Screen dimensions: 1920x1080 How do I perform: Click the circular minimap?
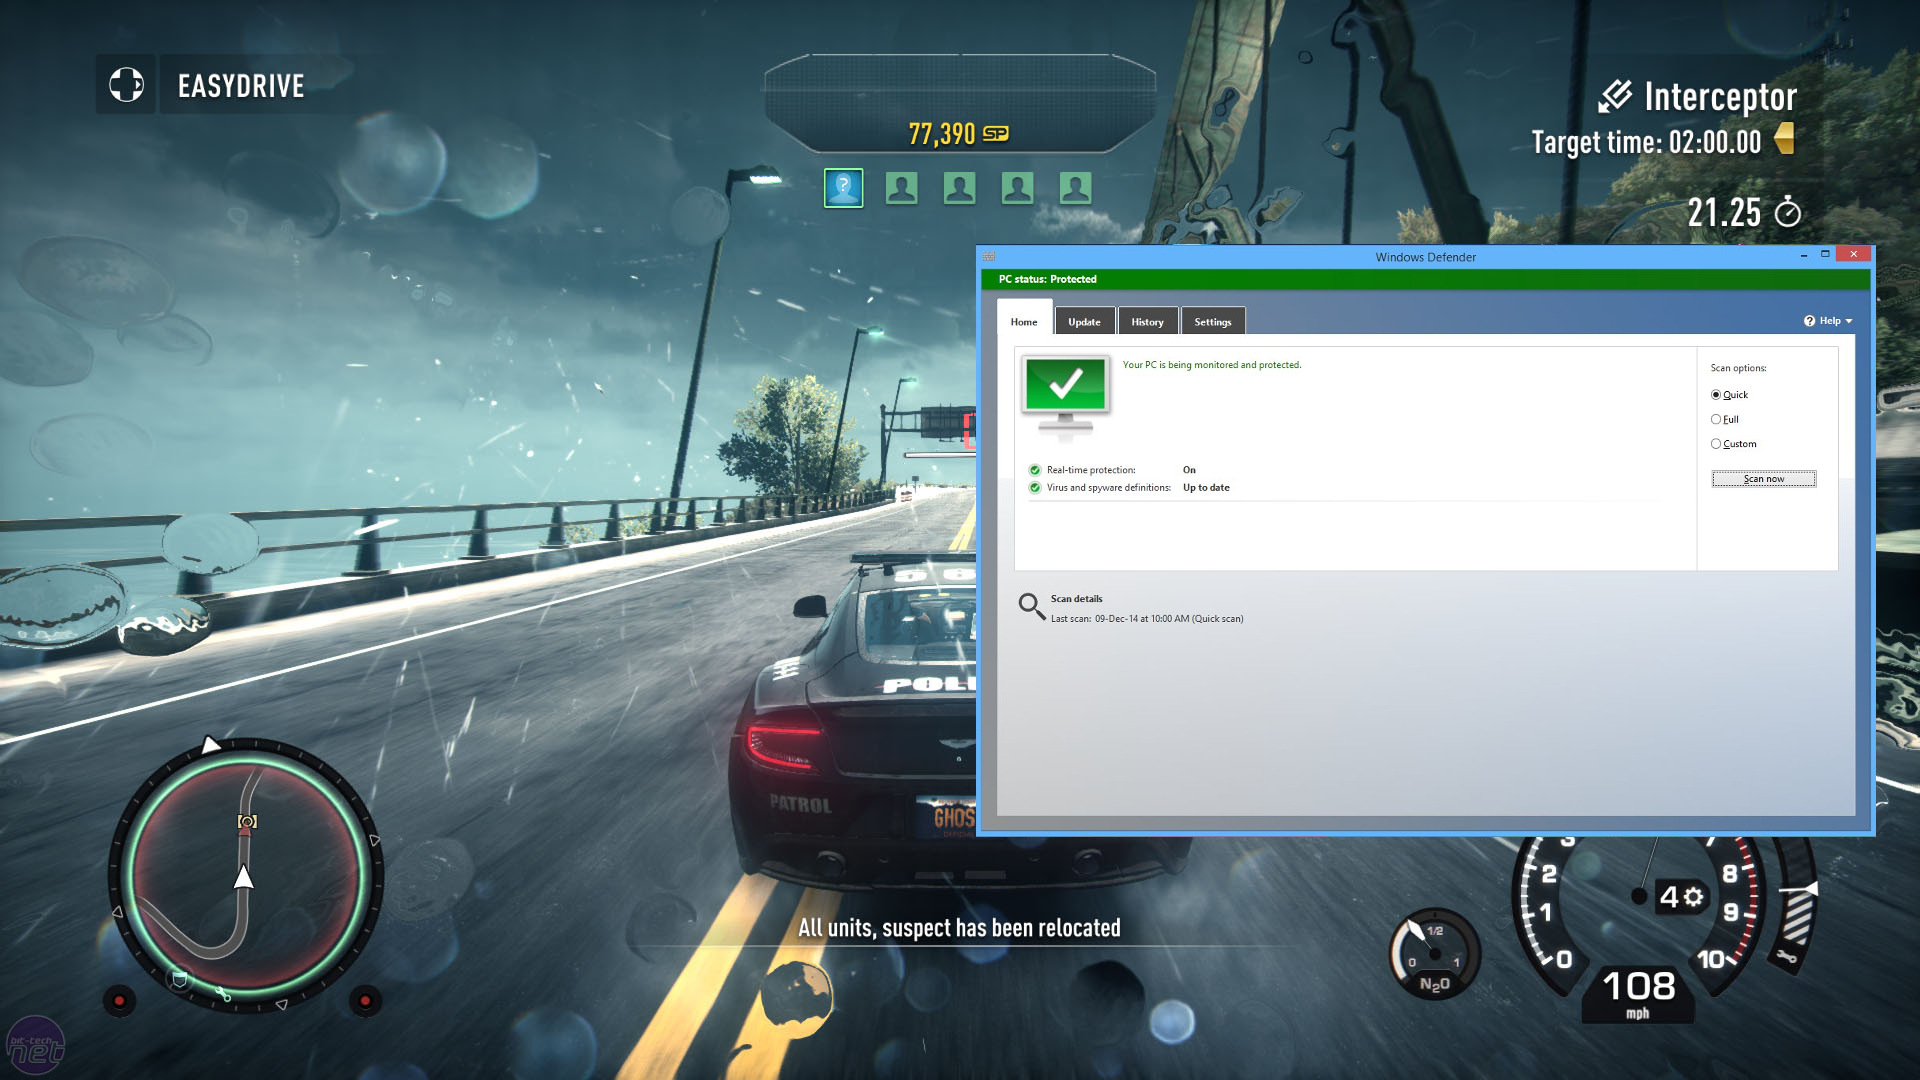click(x=245, y=875)
